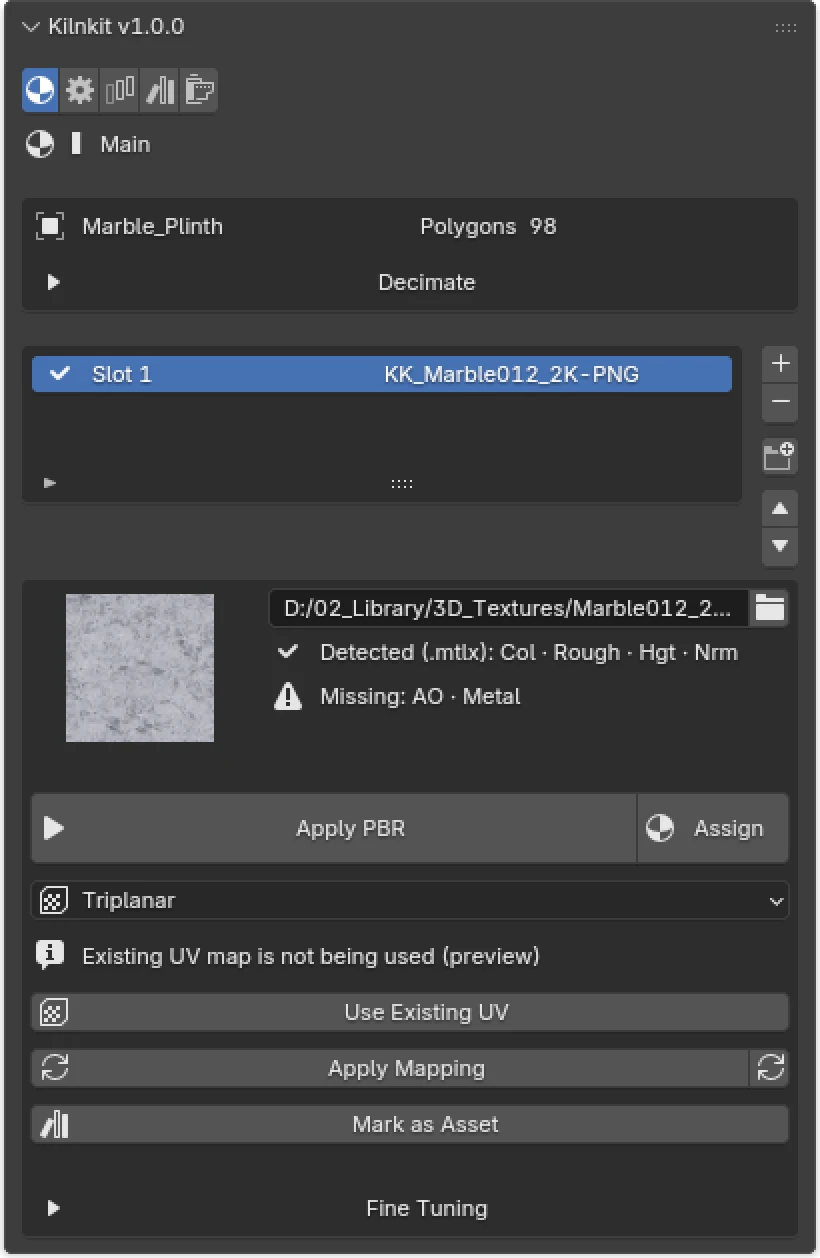This screenshot has width=820, height=1258.
Task: Click the small refresh icon right of Apply Mapping
Action: (770, 1068)
